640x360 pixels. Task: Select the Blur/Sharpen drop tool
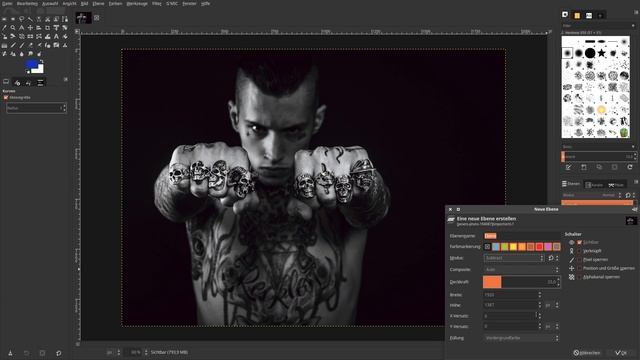coord(21,53)
